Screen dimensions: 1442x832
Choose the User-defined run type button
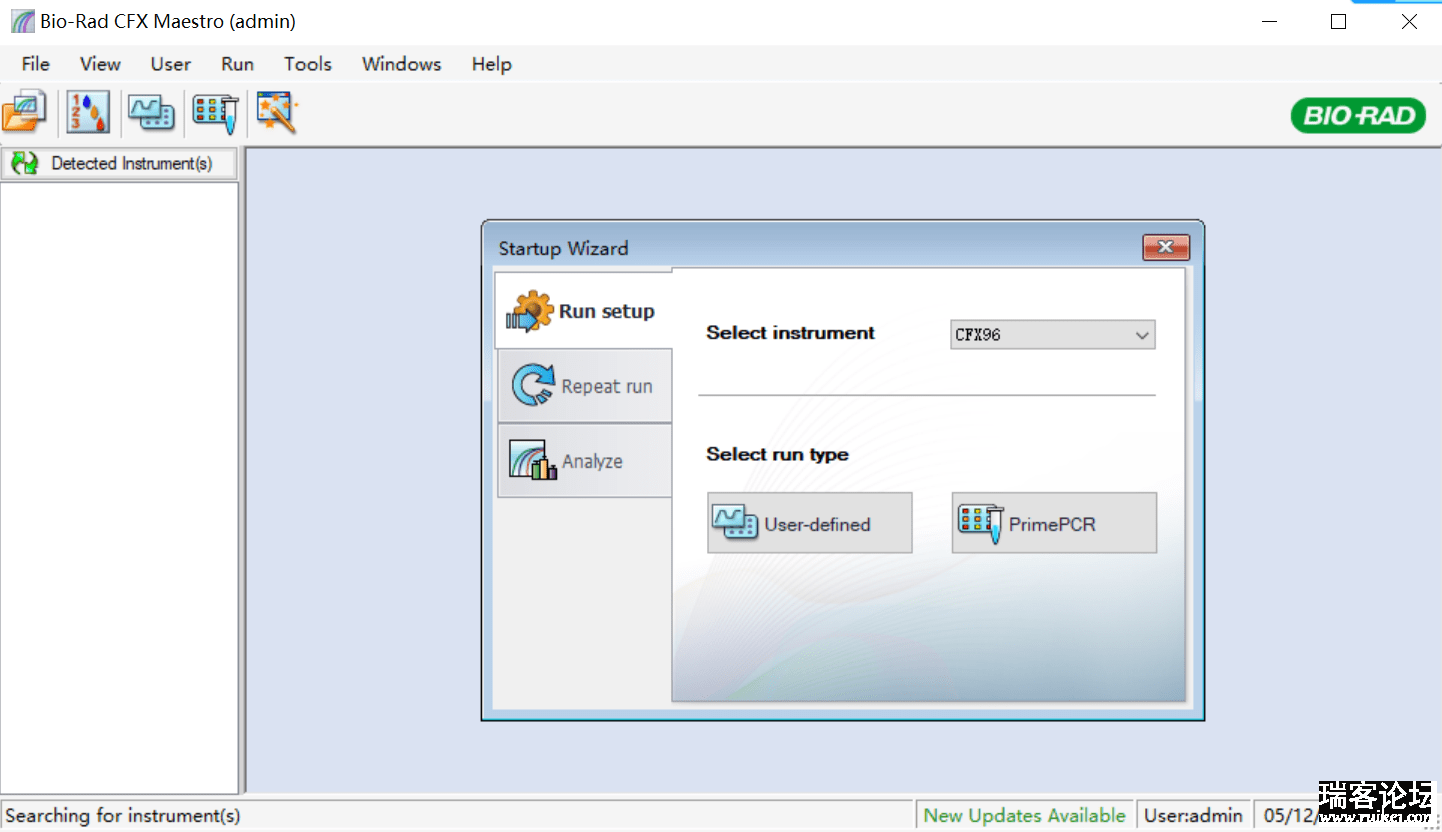click(810, 522)
